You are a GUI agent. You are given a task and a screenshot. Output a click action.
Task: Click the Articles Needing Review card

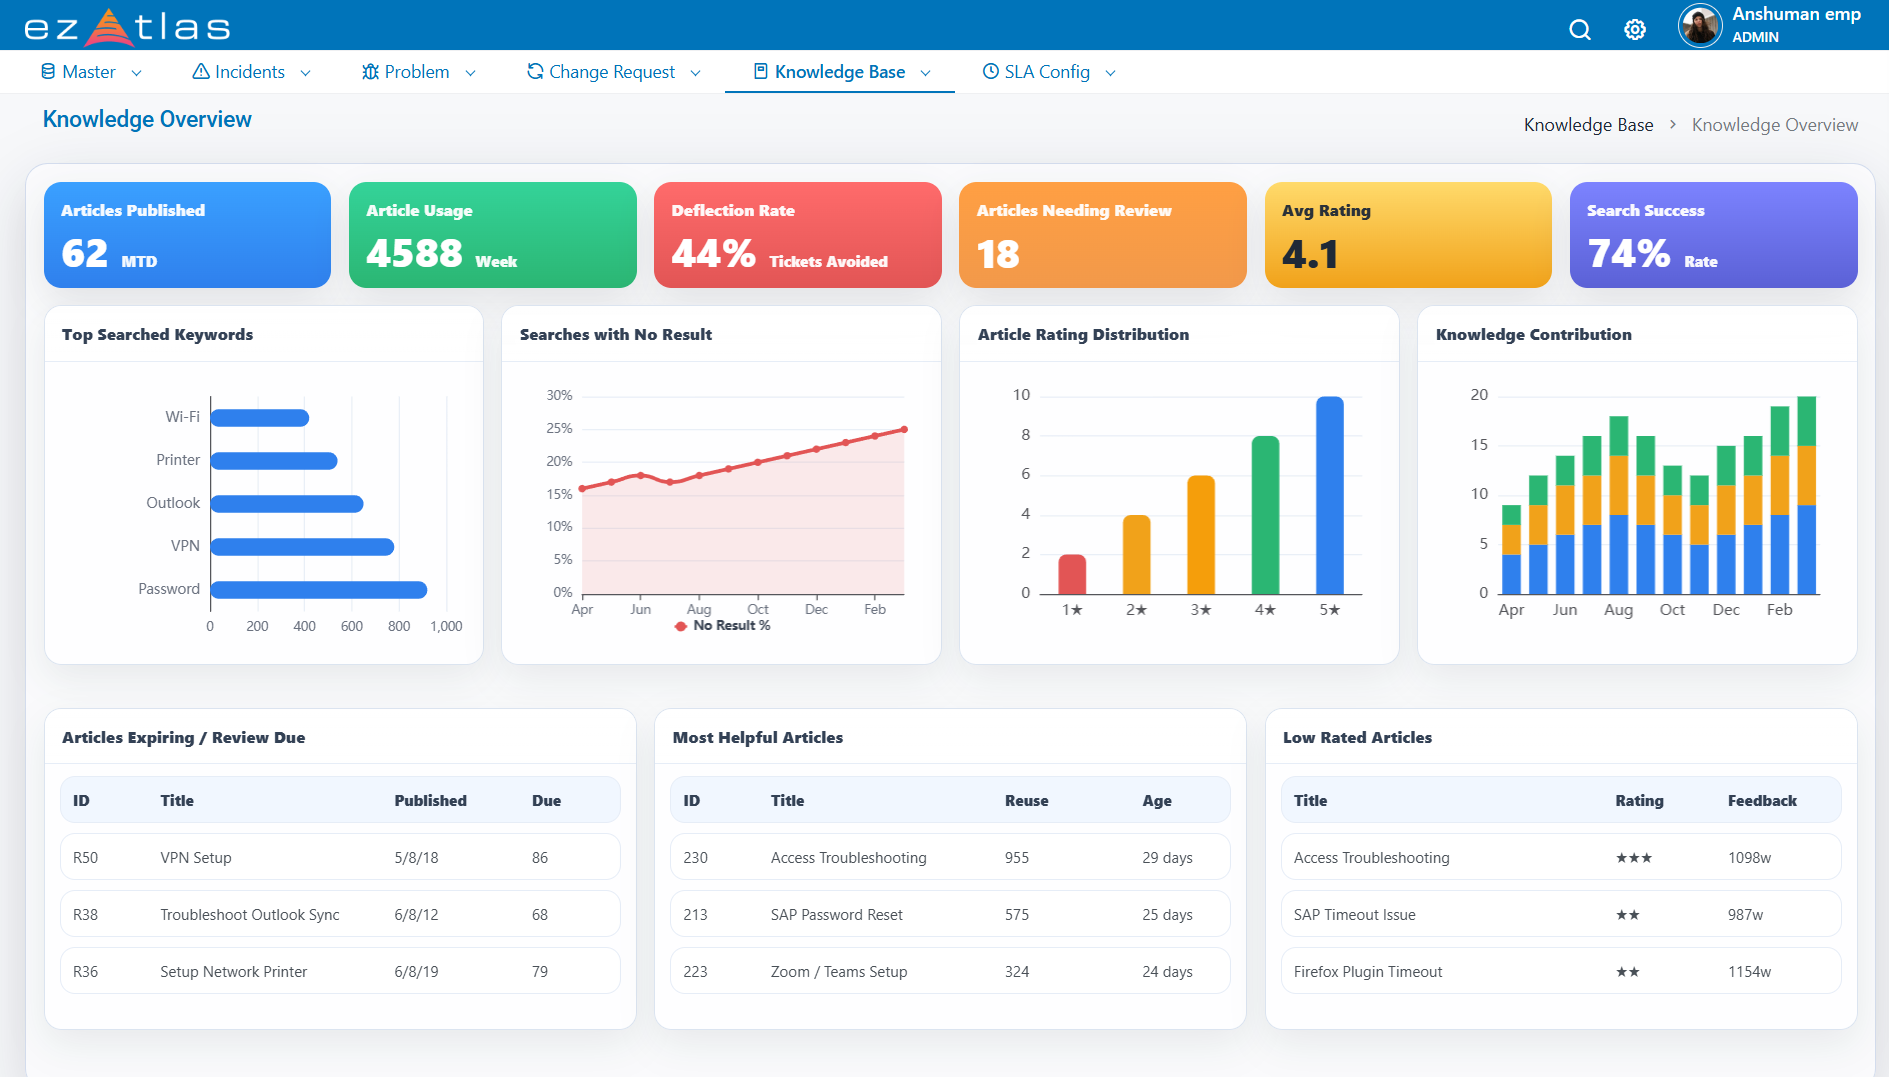1102,235
